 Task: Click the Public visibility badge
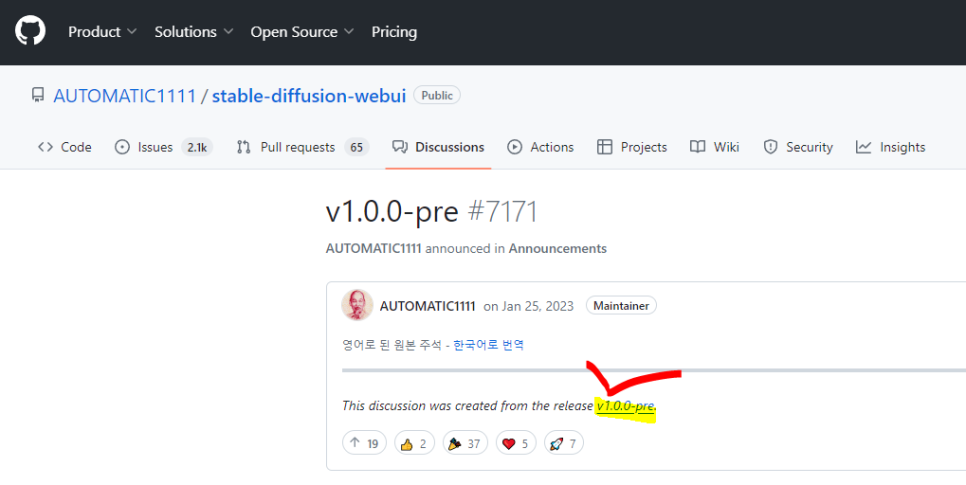tap(437, 96)
